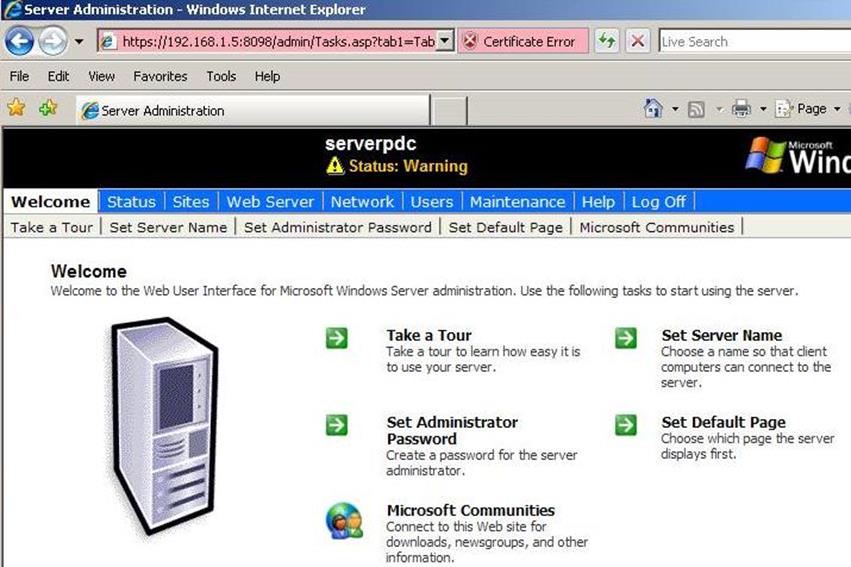The height and width of the screenshot is (567, 851).
Task: Click the browser Back arrow button
Action: coord(20,41)
